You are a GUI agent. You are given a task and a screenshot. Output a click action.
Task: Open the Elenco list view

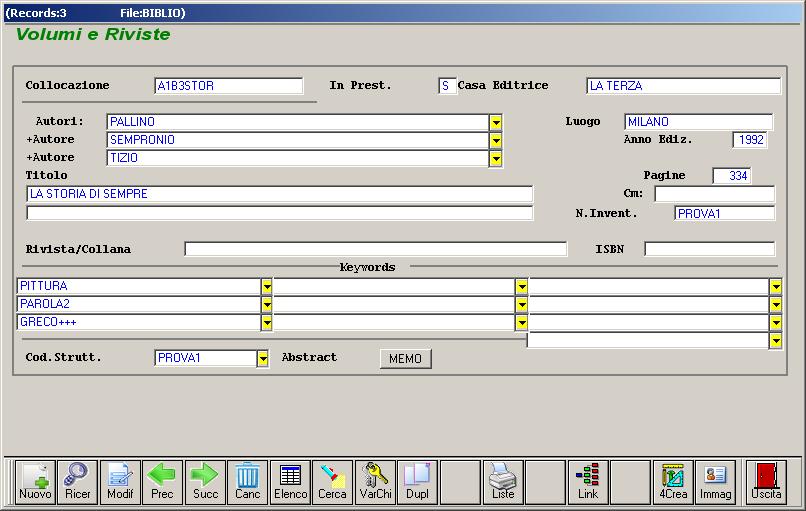coord(290,482)
